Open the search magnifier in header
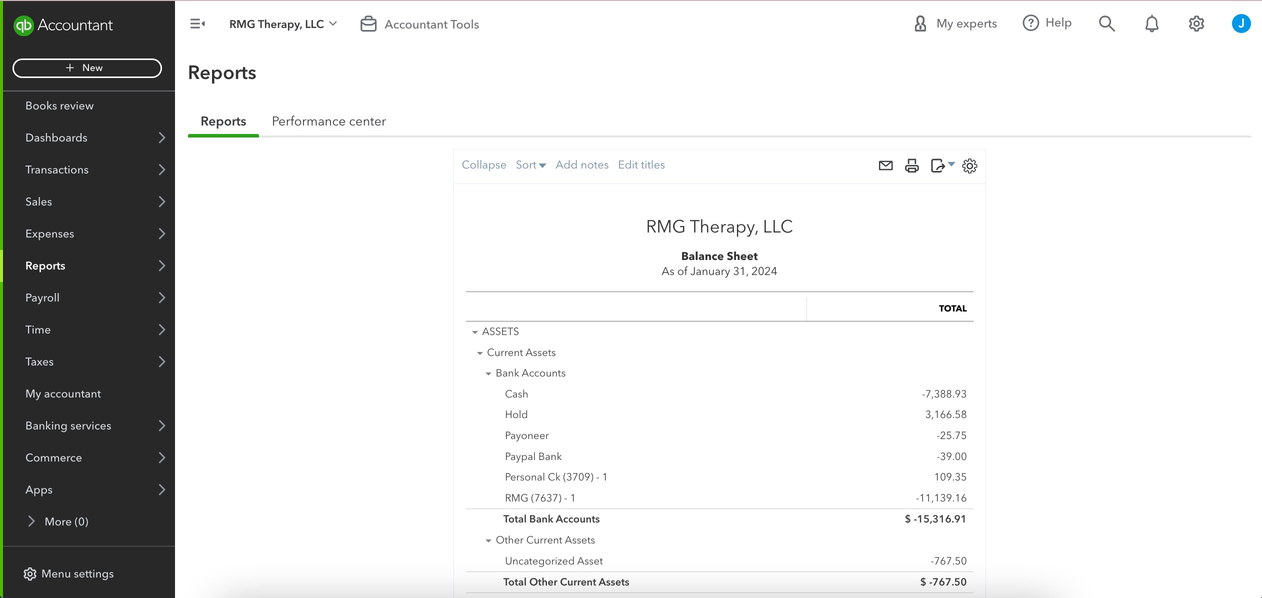The image size is (1262, 598). (1106, 24)
